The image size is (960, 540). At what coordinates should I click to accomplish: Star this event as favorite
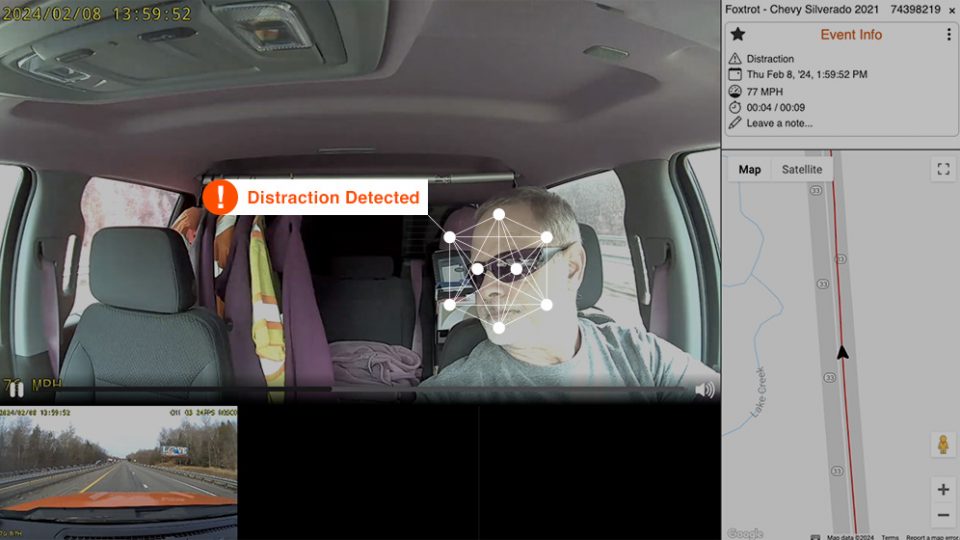click(x=738, y=34)
